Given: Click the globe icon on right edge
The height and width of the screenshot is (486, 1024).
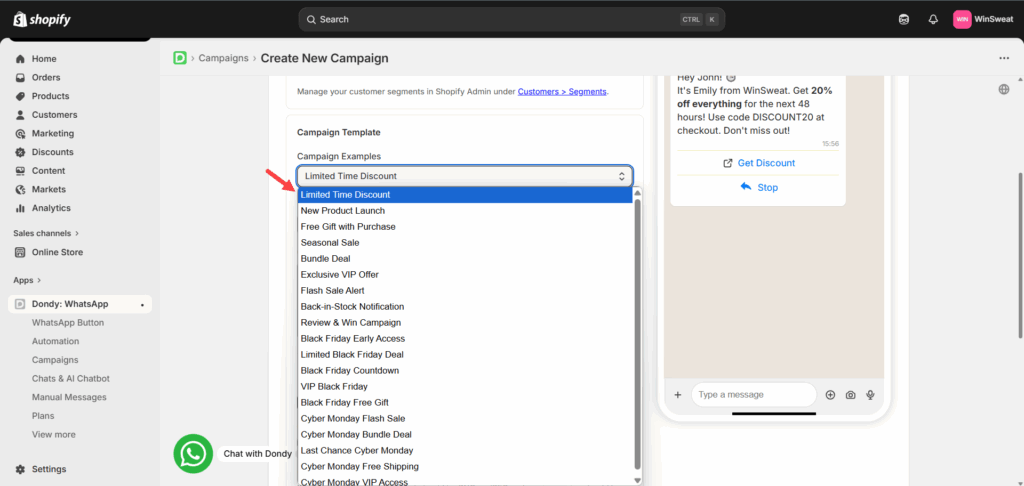Looking at the screenshot, I should (1004, 90).
